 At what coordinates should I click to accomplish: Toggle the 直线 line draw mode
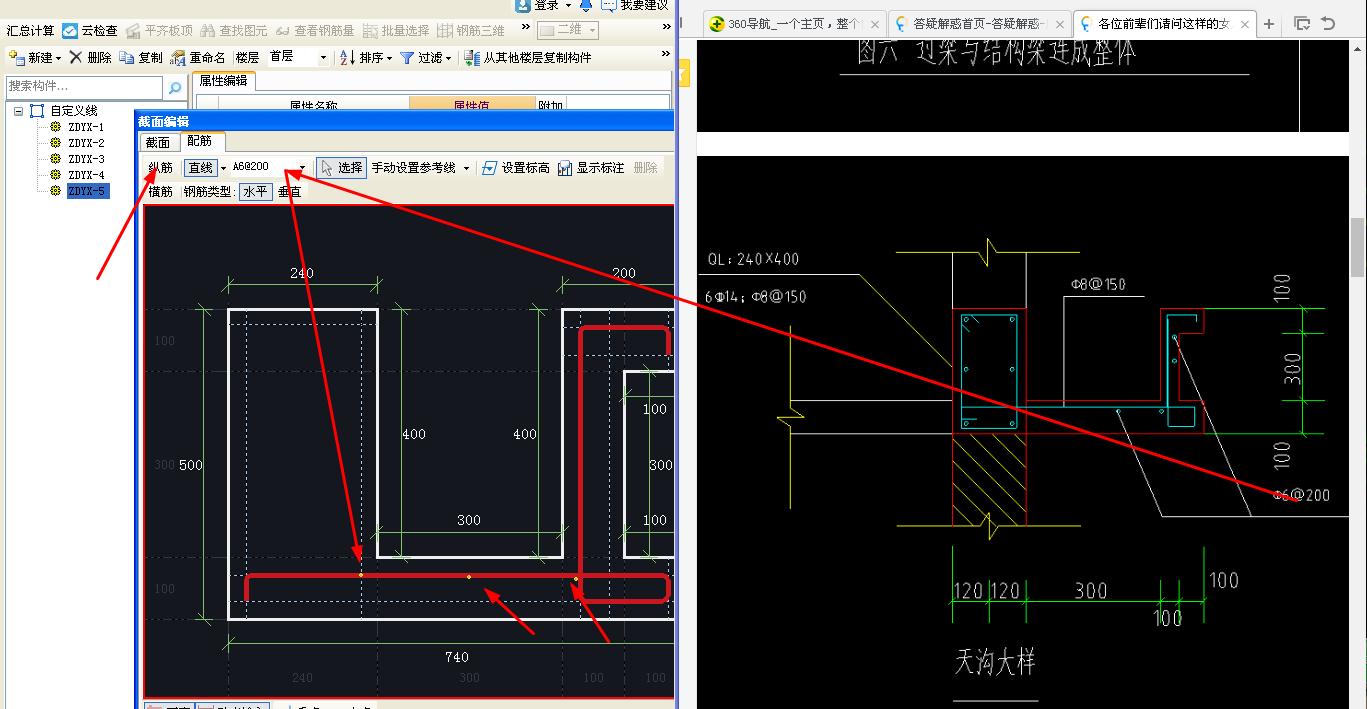[200, 168]
